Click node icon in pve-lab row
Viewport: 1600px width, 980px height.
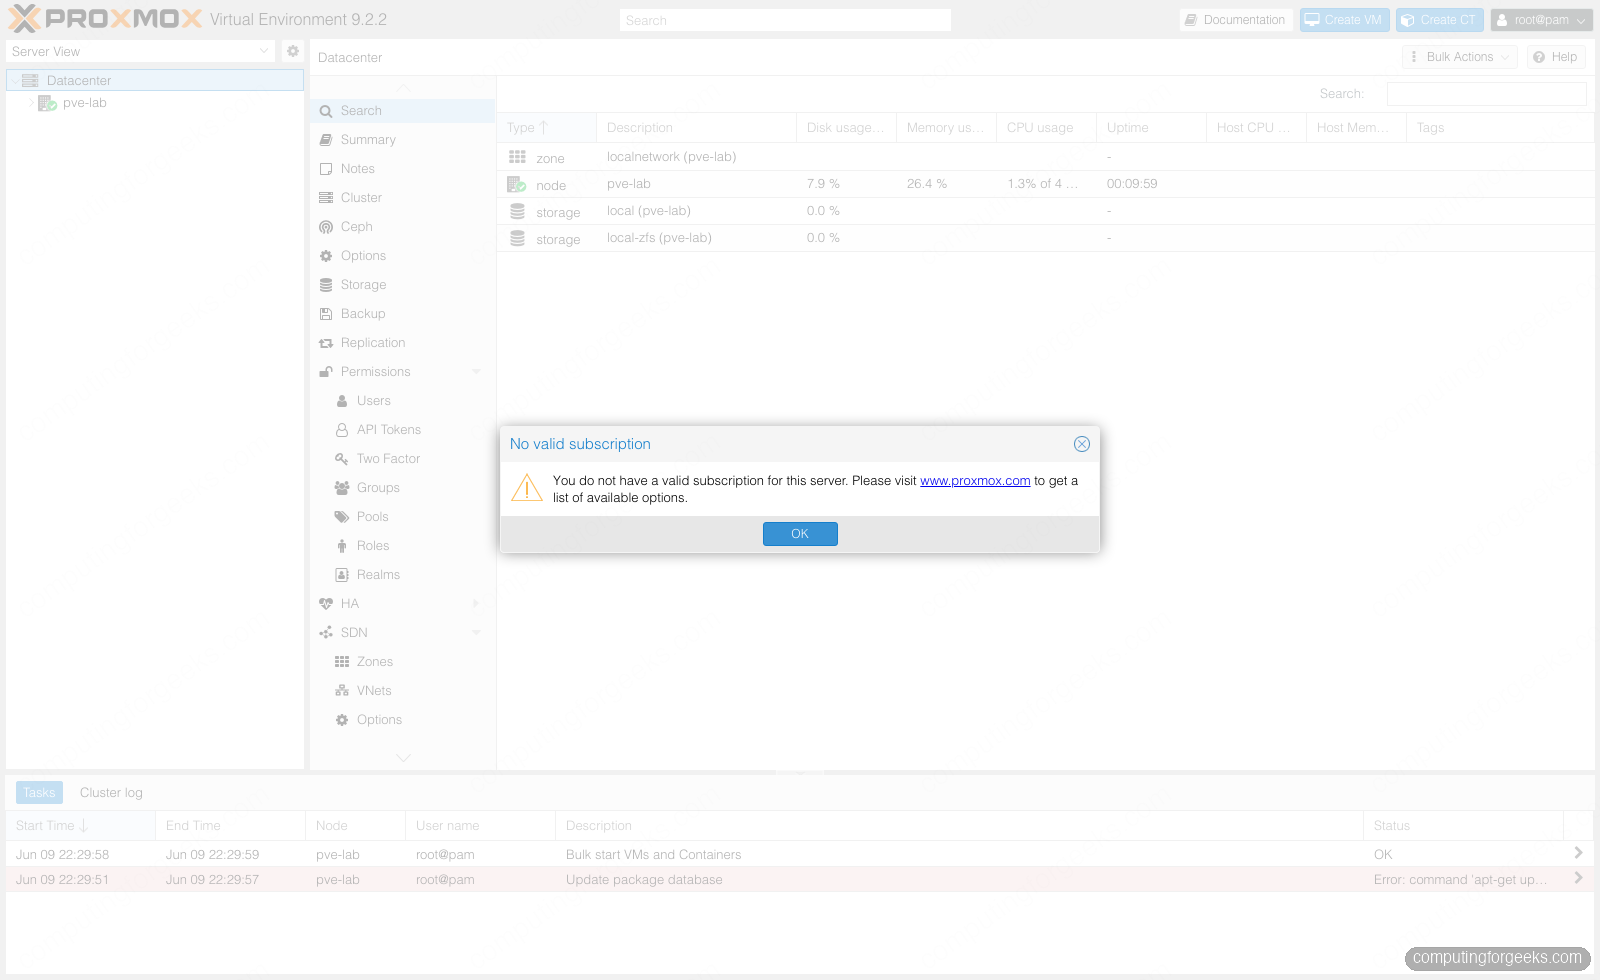coord(517,184)
